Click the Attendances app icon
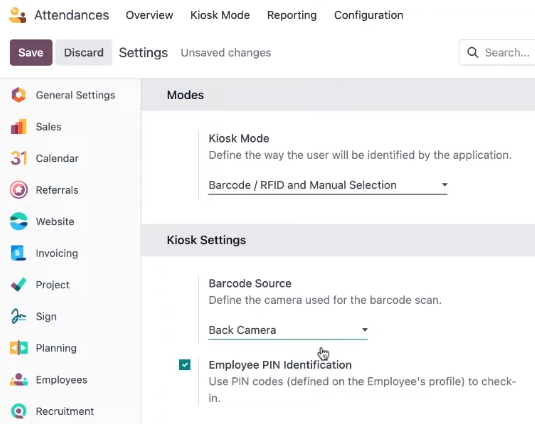The image size is (535, 424). [17, 15]
